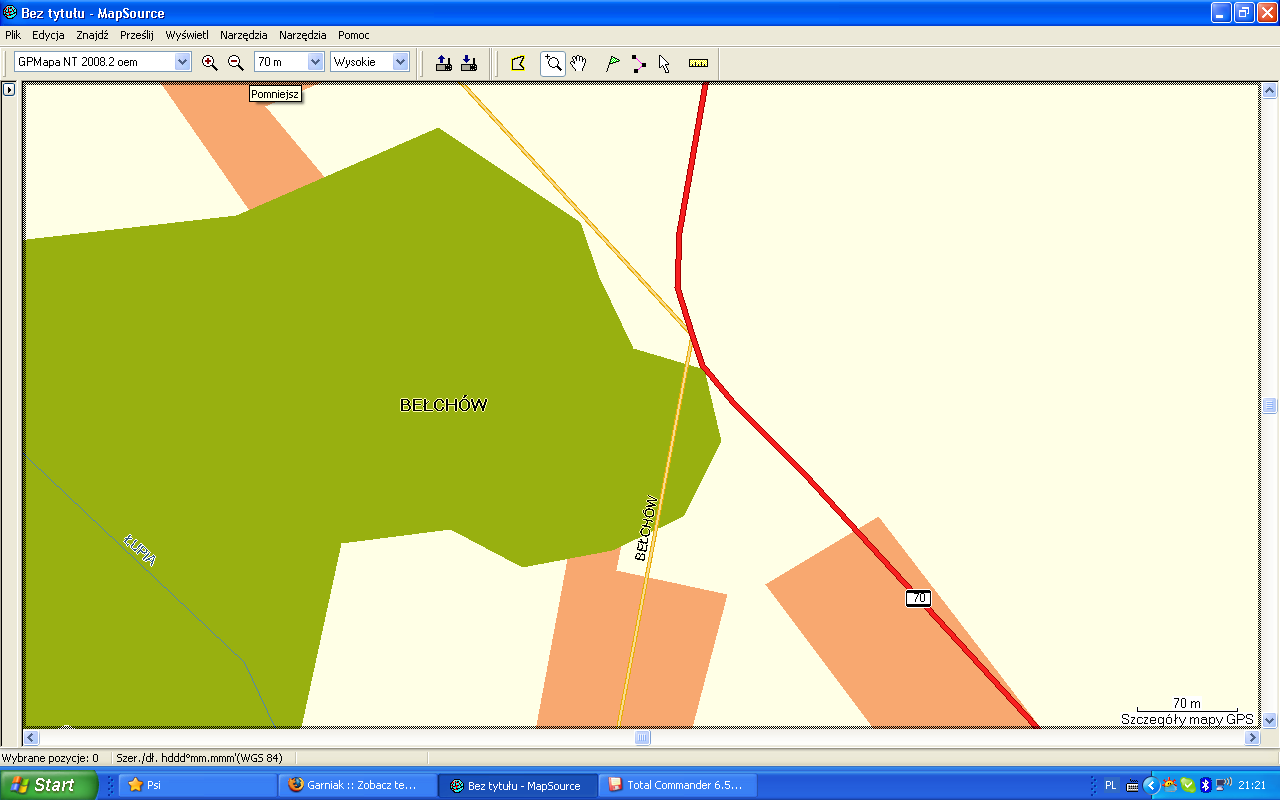Open the Wyświetl menu
This screenshot has height=800, width=1280.
pyautogui.click(x=187, y=35)
